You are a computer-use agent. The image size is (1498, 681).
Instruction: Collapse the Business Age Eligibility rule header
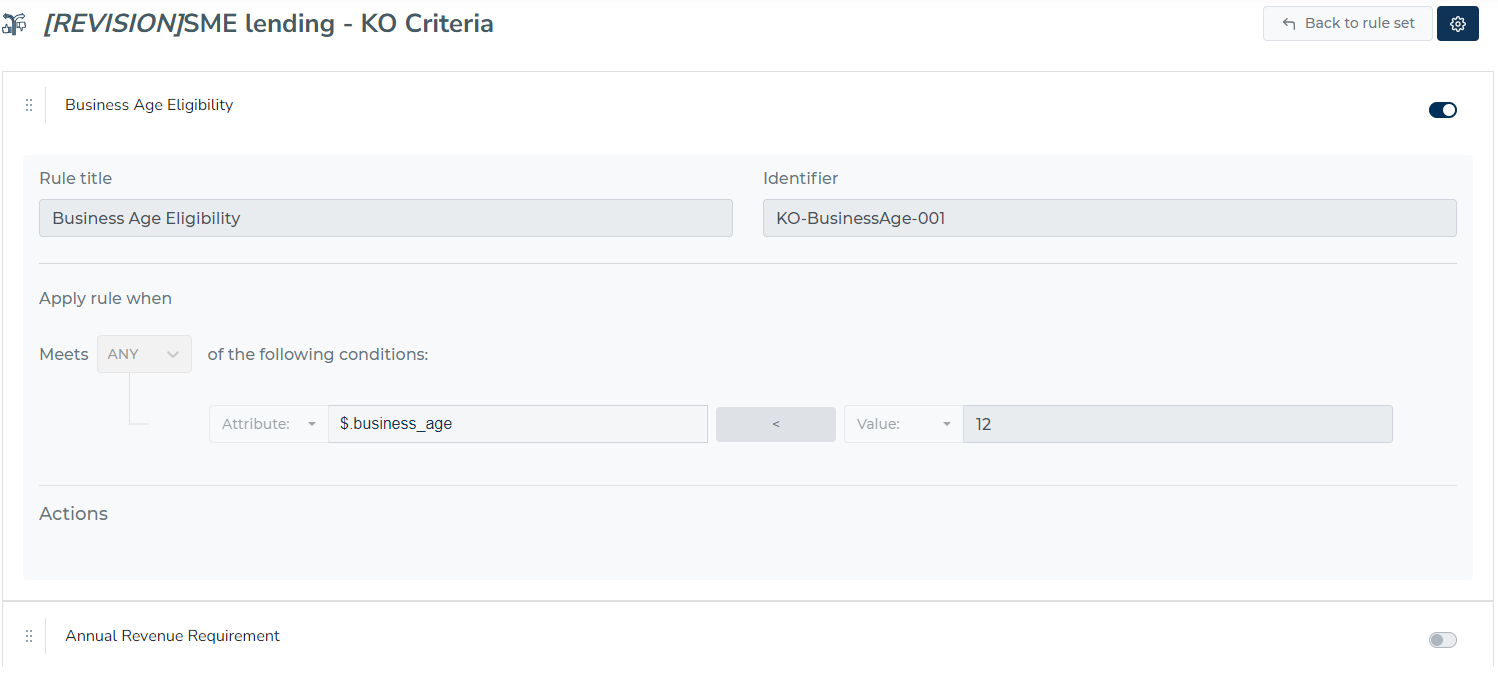pos(149,105)
